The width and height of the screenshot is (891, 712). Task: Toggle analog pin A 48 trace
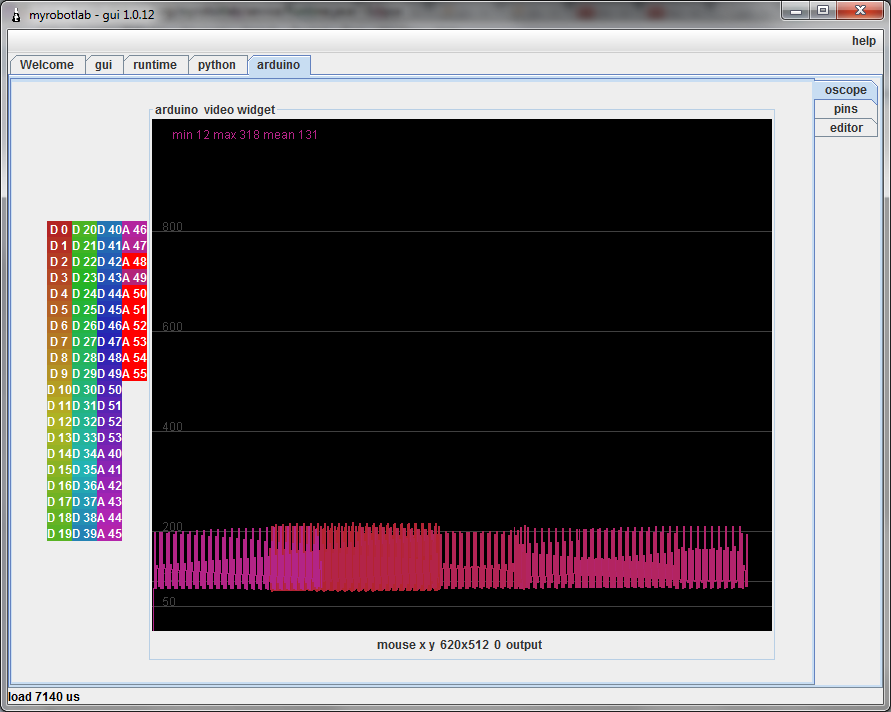click(135, 261)
